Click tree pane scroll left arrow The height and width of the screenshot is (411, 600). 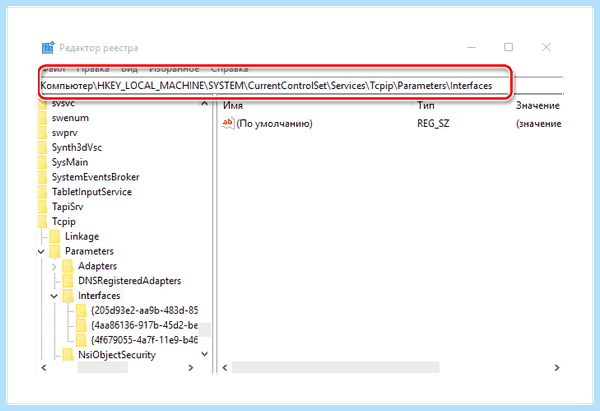point(44,368)
